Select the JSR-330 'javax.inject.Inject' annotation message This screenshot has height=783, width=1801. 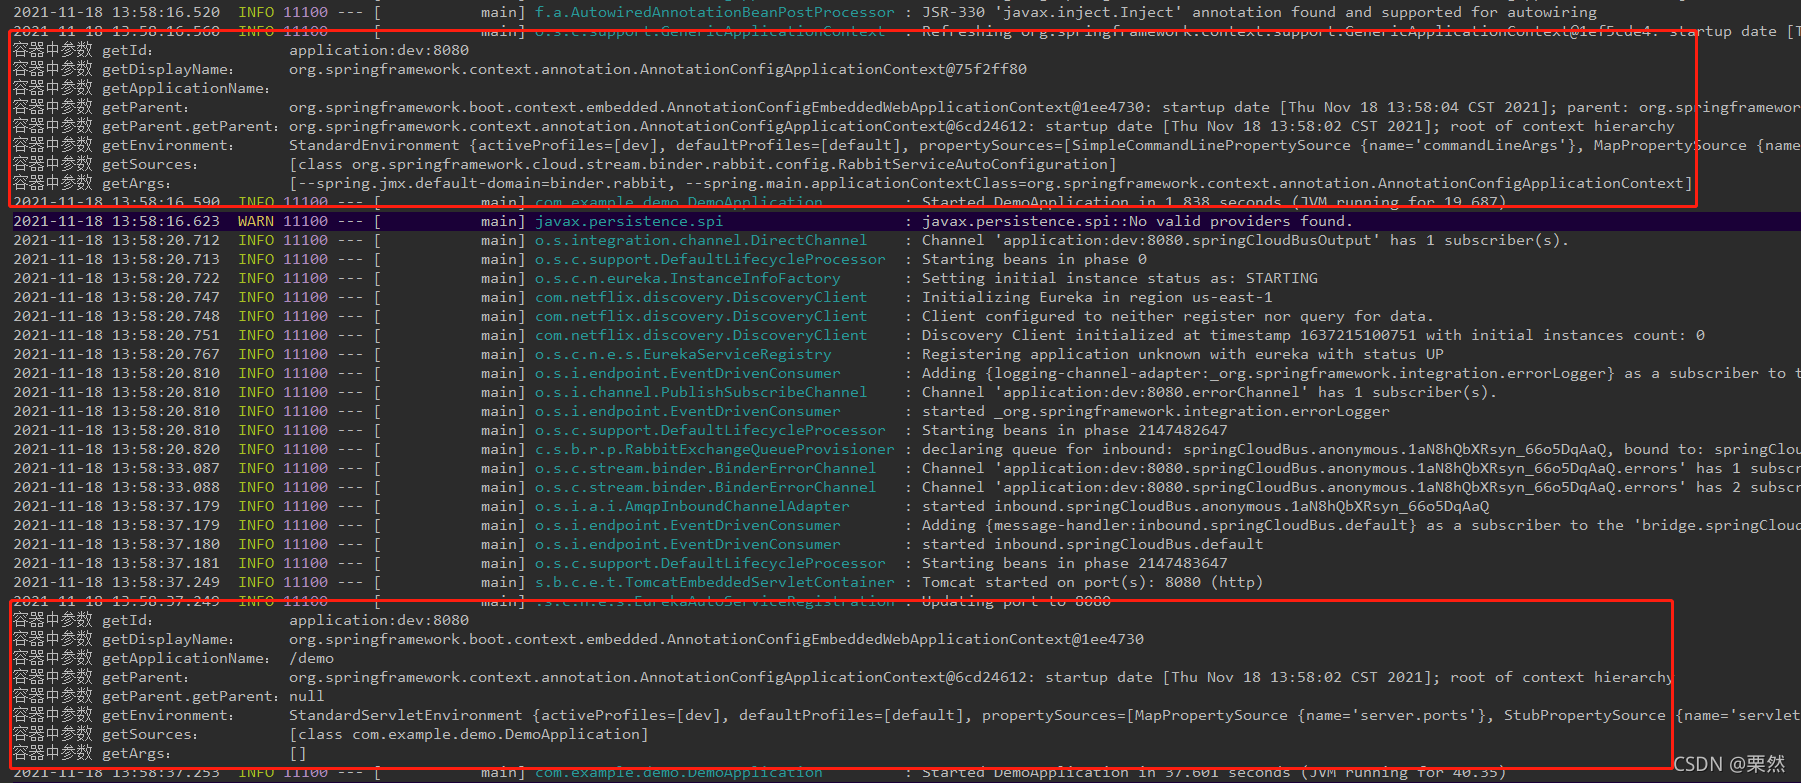(1259, 12)
